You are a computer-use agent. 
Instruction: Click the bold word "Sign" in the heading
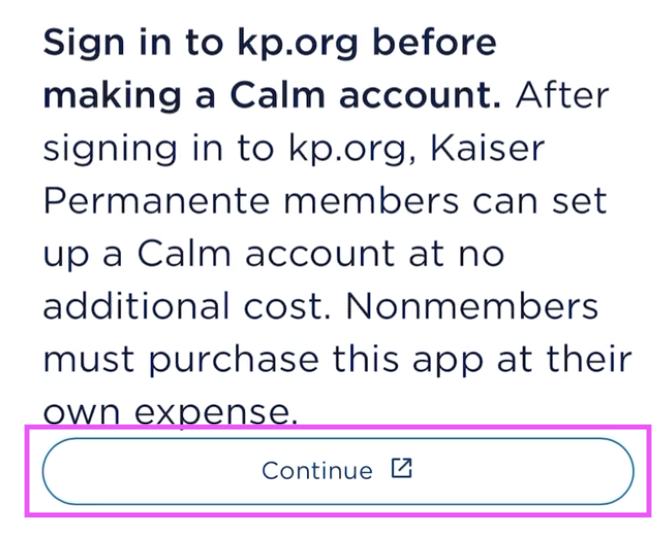coord(85,43)
